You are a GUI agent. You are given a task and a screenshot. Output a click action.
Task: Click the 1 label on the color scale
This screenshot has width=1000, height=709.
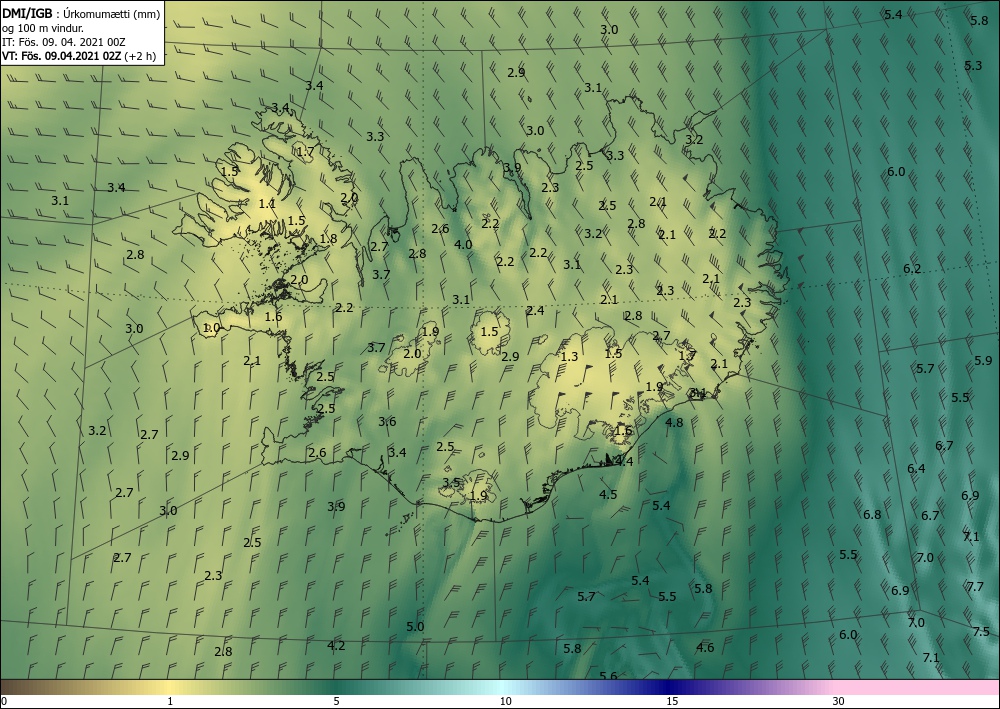(x=170, y=701)
